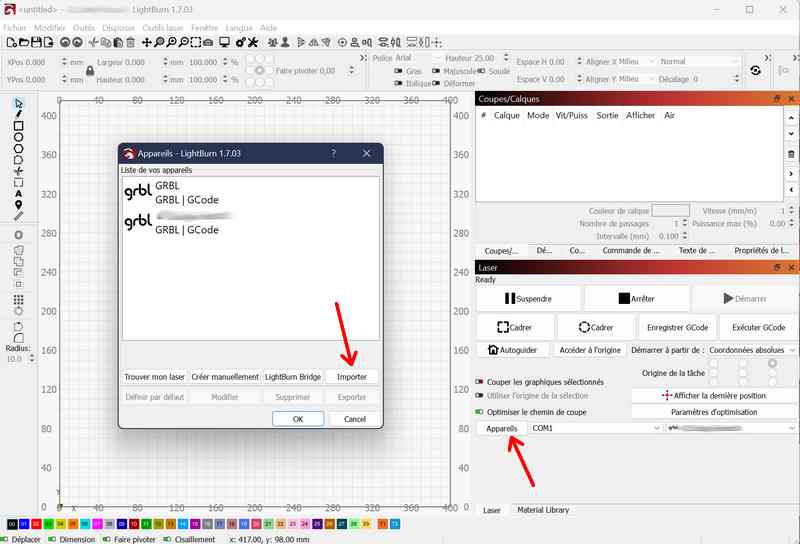This screenshot has height=544, width=800.
Task: Click the LightBurn Bridge button
Action: tap(293, 377)
